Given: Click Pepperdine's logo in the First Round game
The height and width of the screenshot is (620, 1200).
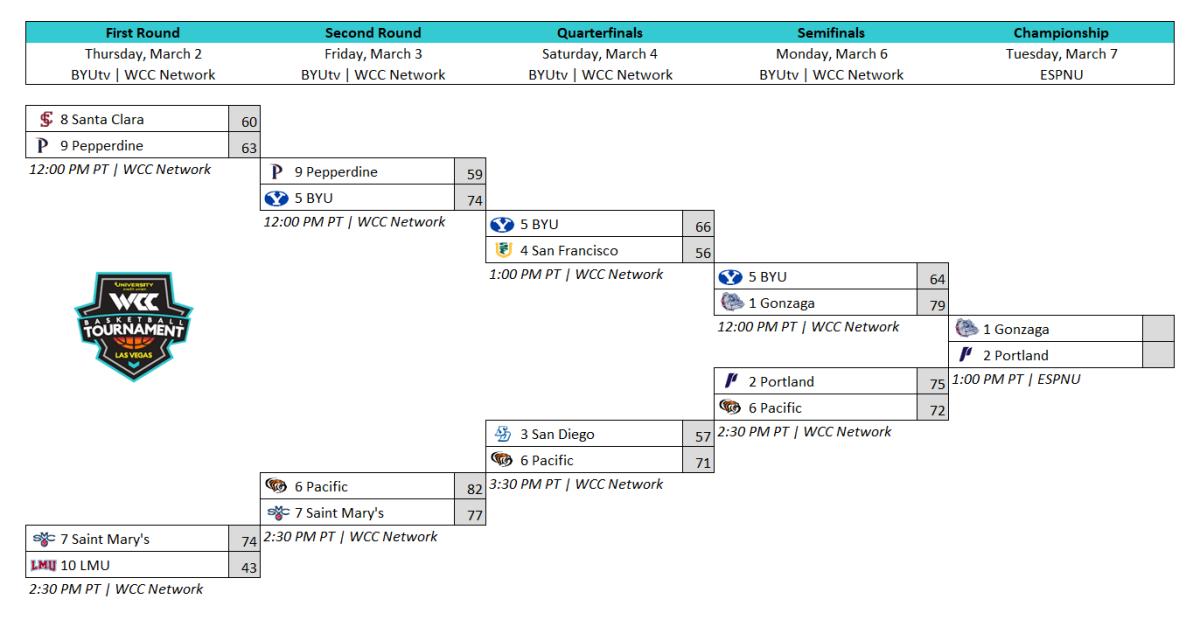Looking at the screenshot, I should [42, 147].
